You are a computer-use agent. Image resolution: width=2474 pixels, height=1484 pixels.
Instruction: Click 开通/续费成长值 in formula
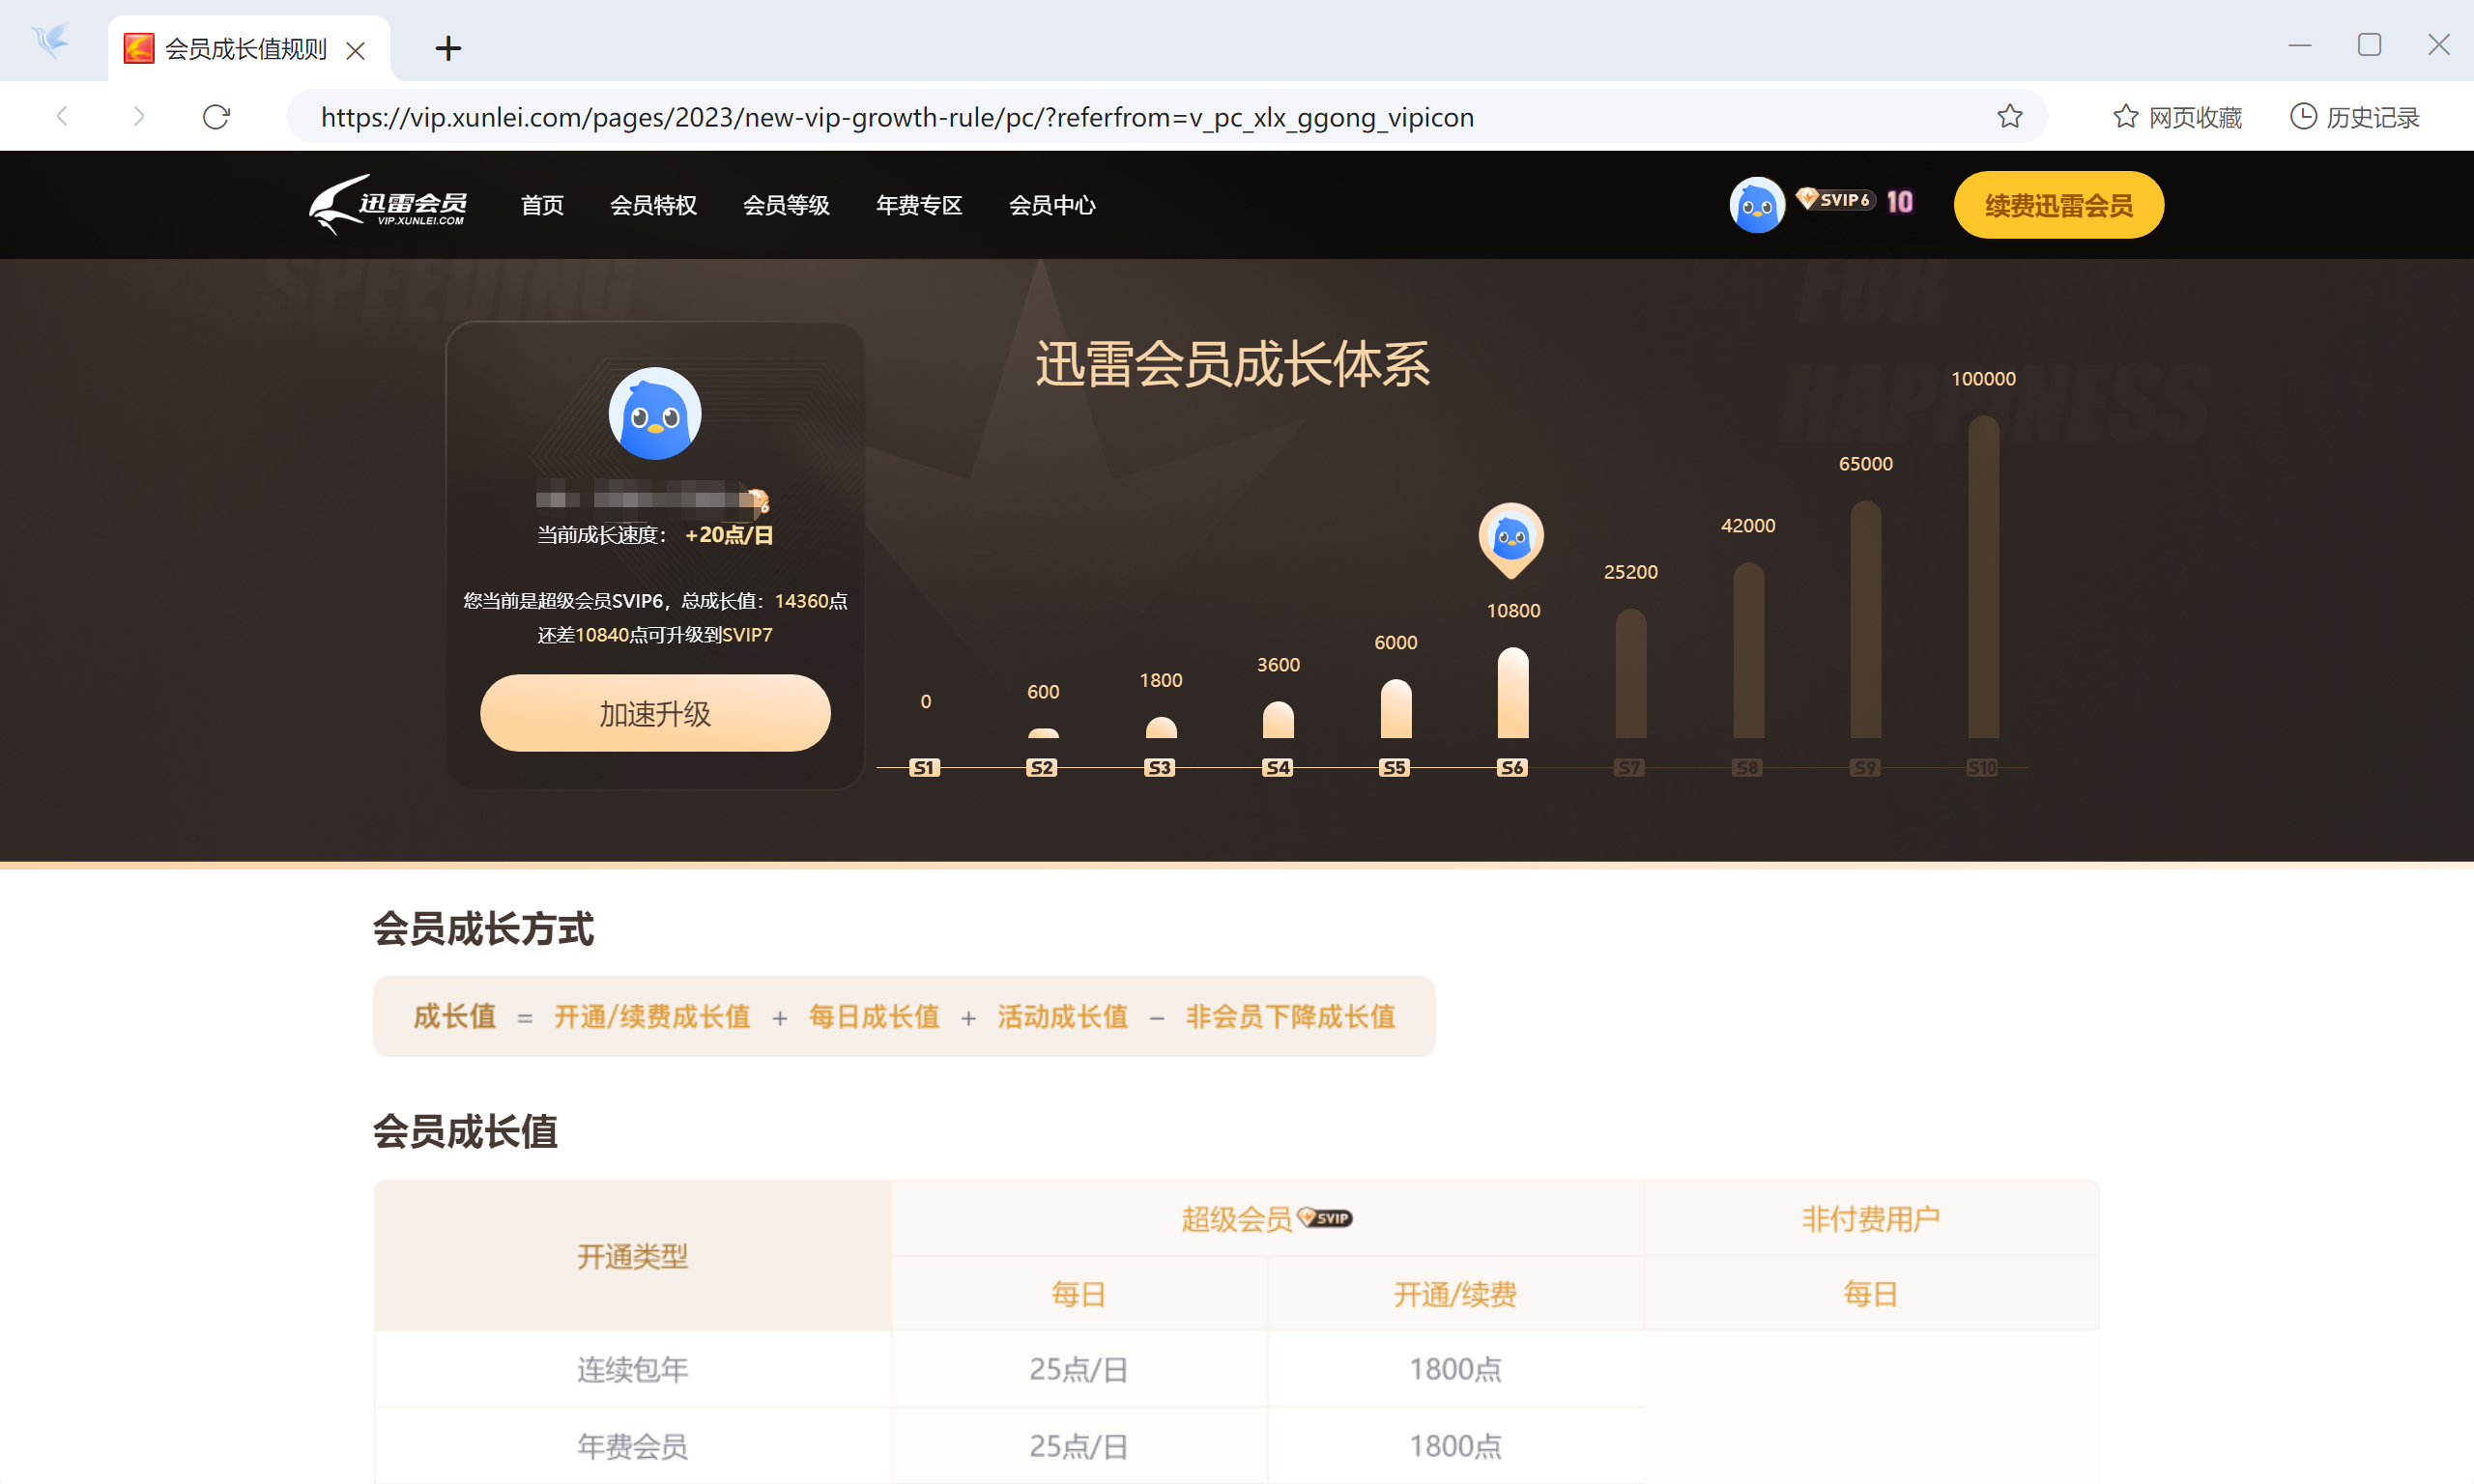click(652, 1016)
